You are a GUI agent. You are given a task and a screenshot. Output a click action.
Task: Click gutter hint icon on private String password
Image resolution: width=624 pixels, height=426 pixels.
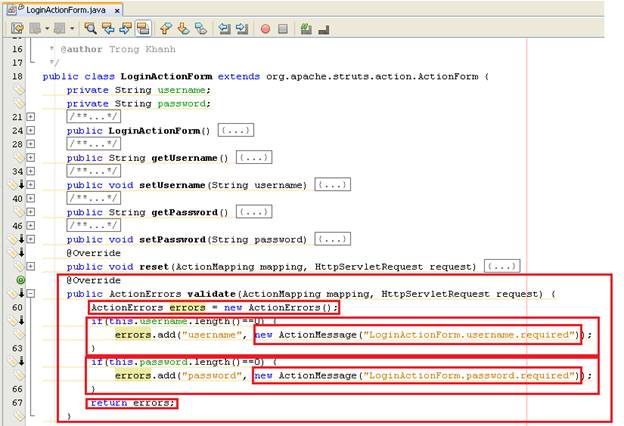coord(20,104)
